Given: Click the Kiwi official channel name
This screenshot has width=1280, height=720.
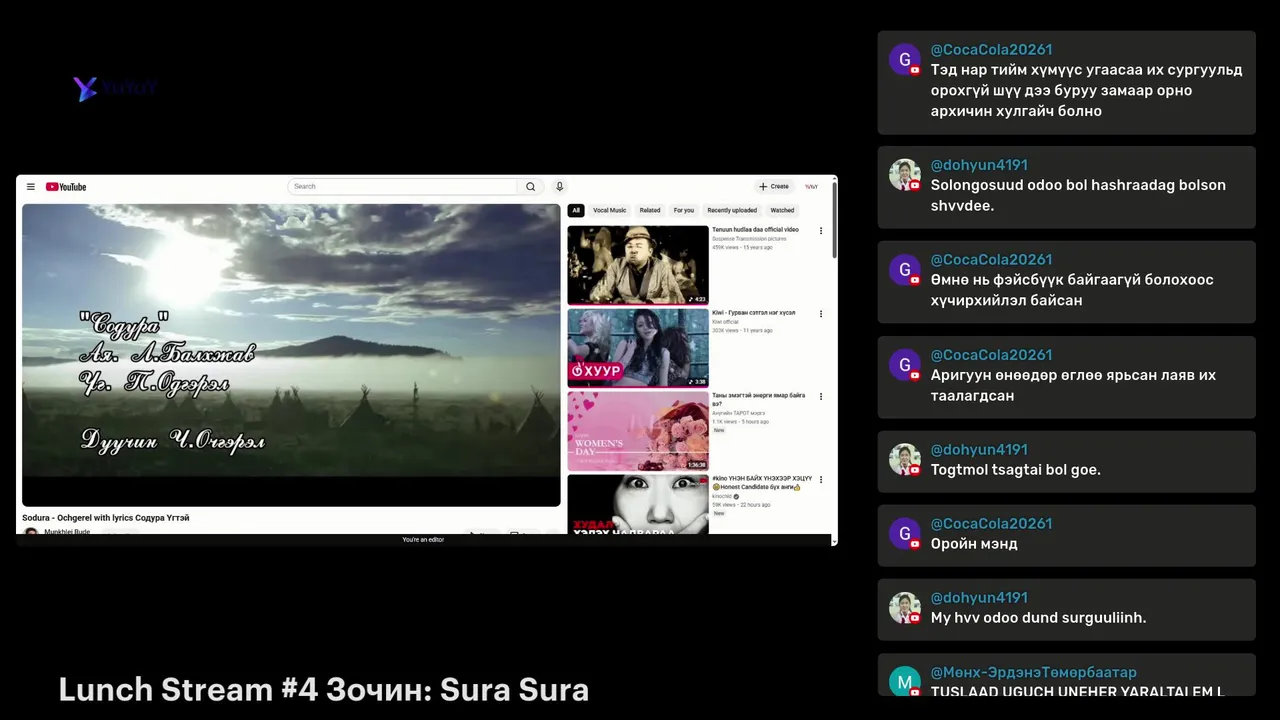Looking at the screenshot, I should (725, 322).
